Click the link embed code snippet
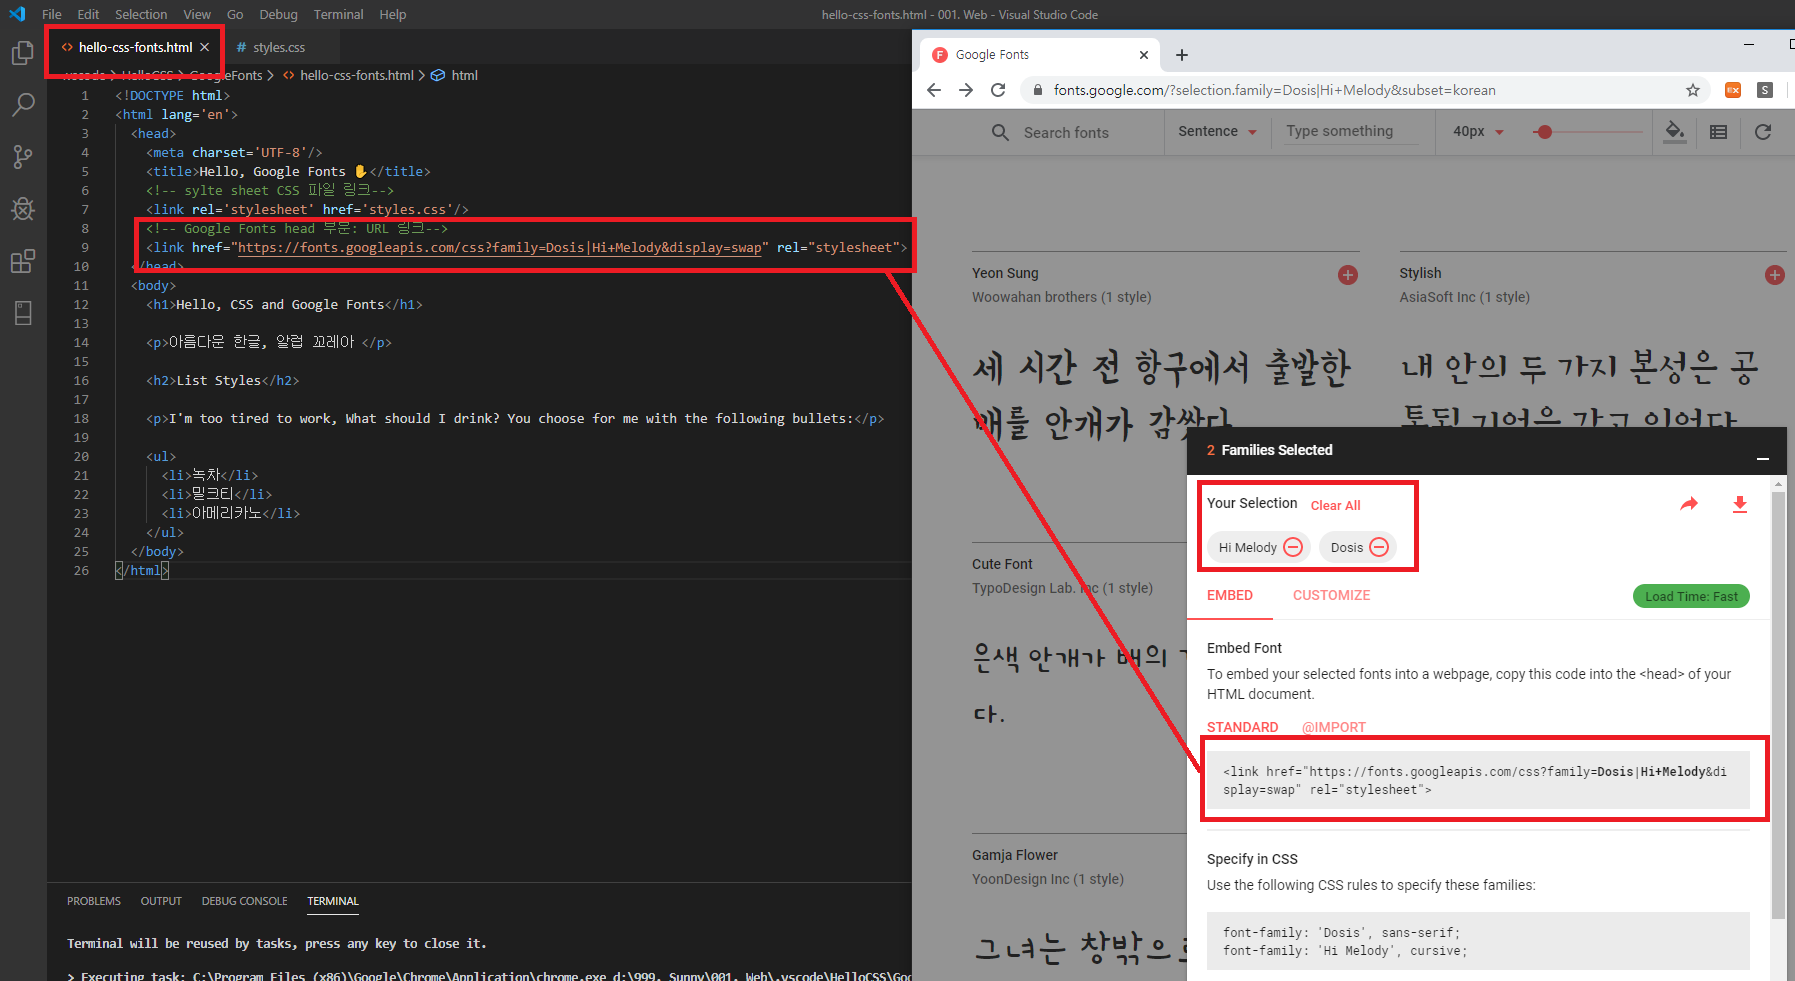The image size is (1795, 981). 1478,780
